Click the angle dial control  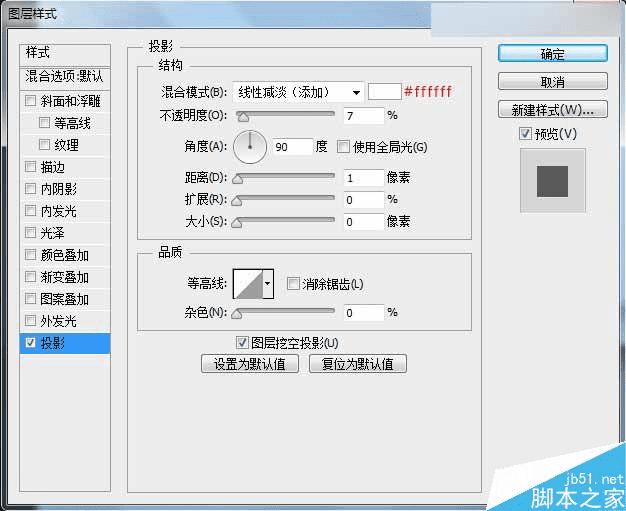[x=250, y=147]
